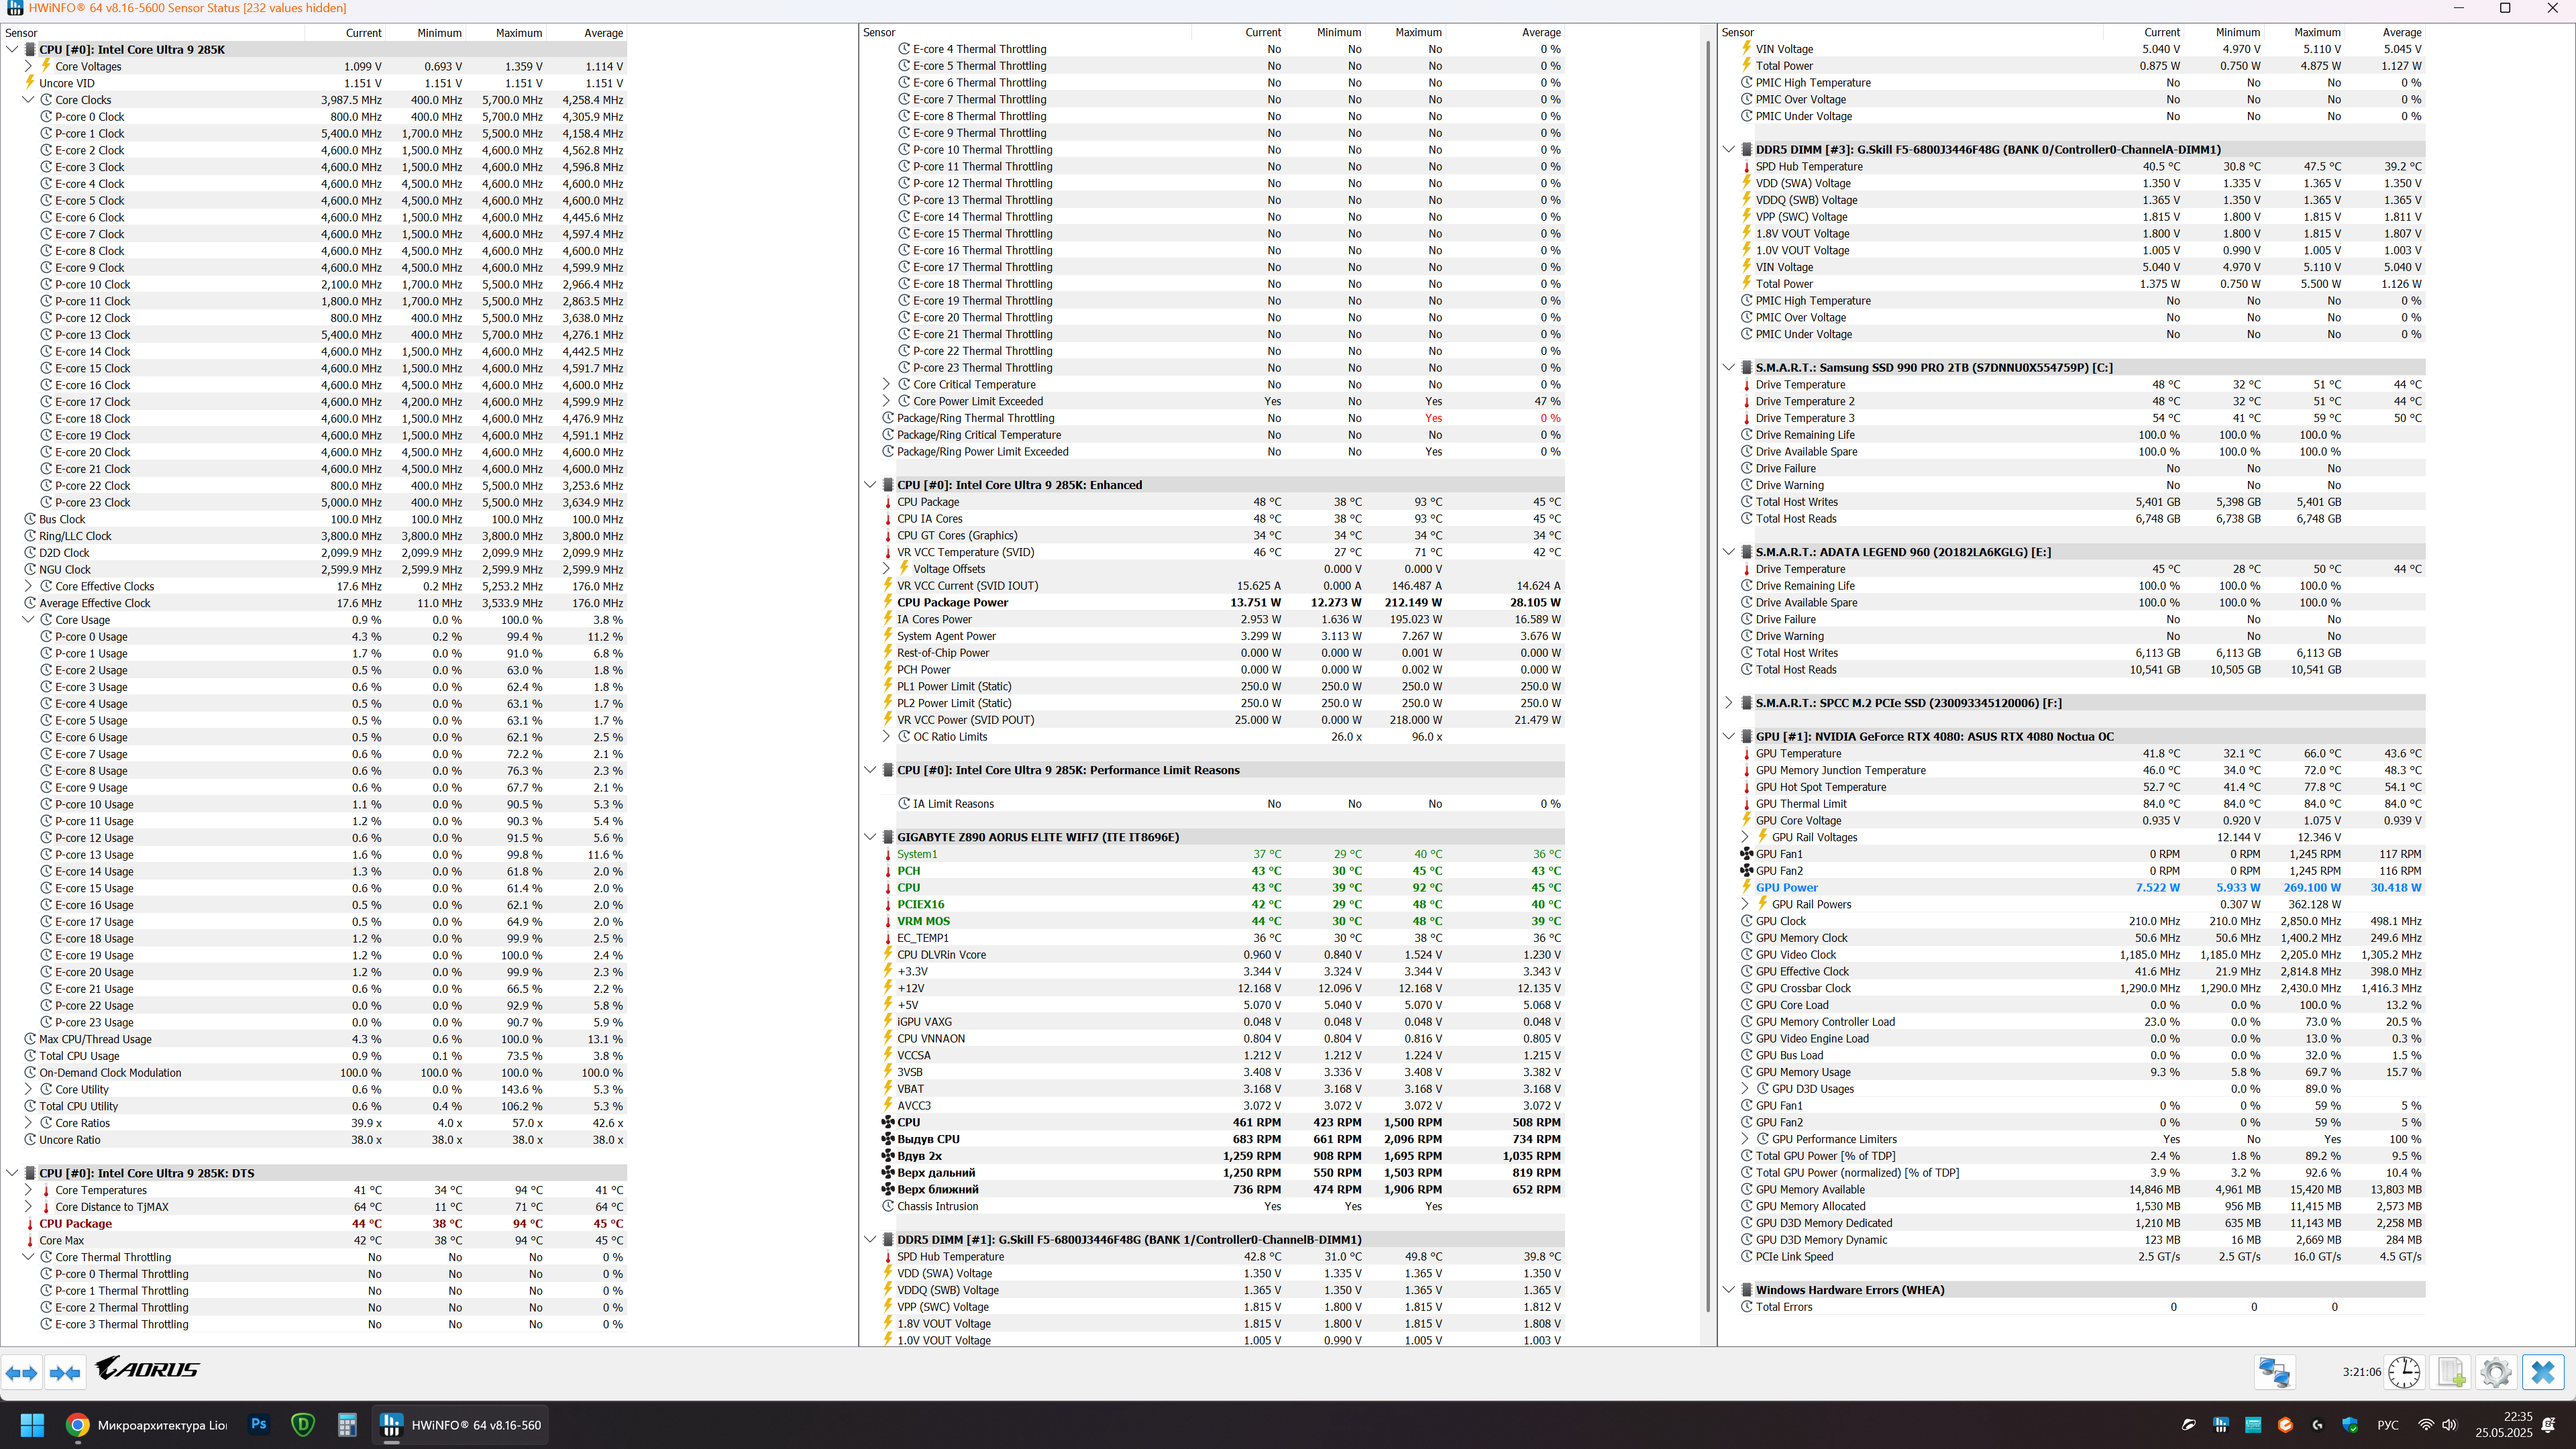Viewport: 2576px width, 1449px height.
Task: Open the remote network monitoring icon
Action: click(2274, 1372)
